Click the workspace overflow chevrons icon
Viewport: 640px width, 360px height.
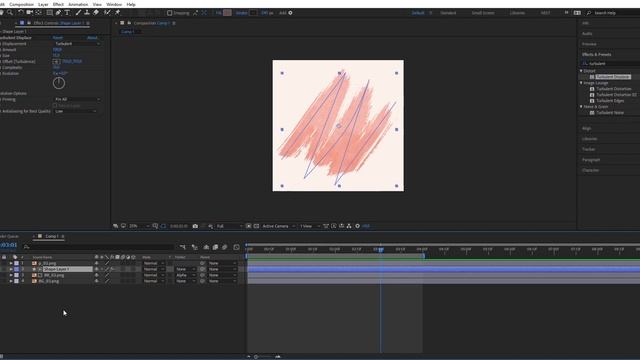(566, 13)
